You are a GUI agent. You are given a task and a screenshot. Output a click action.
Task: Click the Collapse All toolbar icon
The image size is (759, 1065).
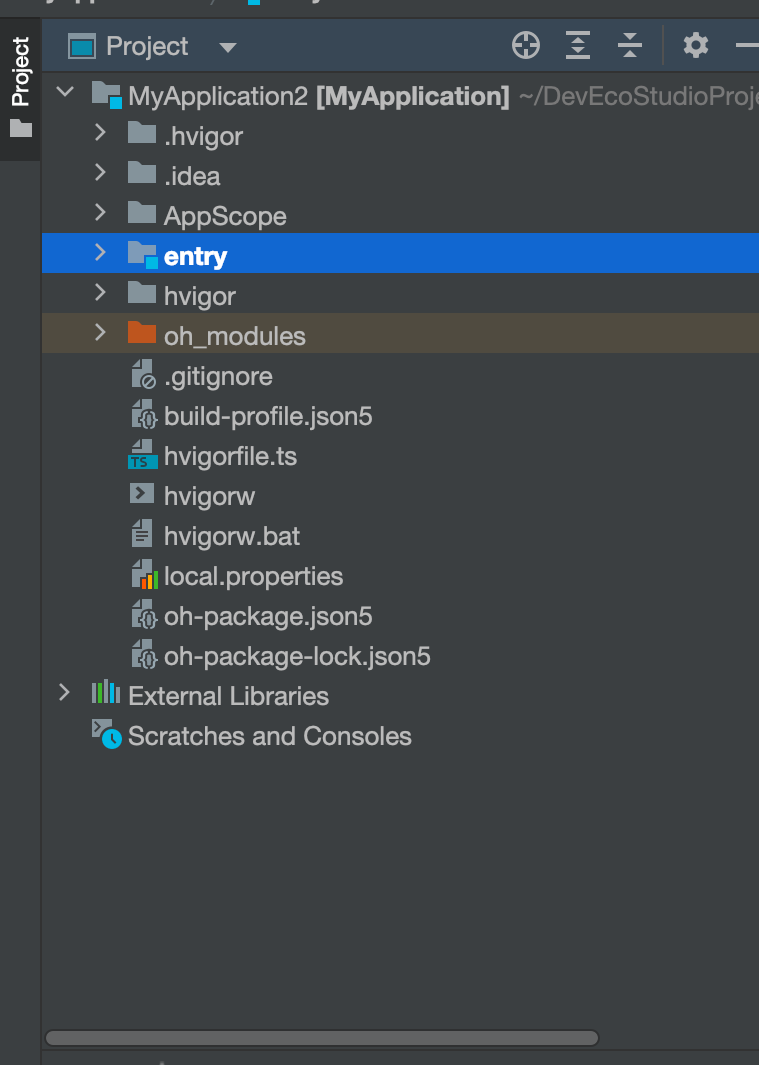[x=629, y=45]
